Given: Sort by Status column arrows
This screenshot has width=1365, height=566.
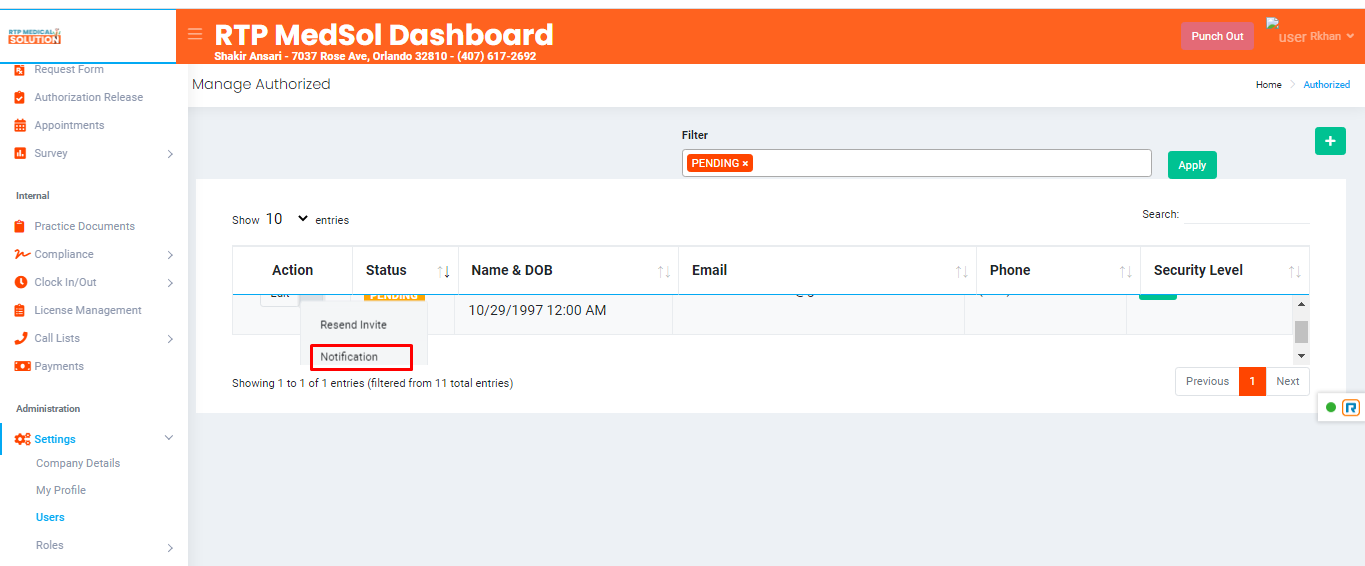Looking at the screenshot, I should coord(445,271).
